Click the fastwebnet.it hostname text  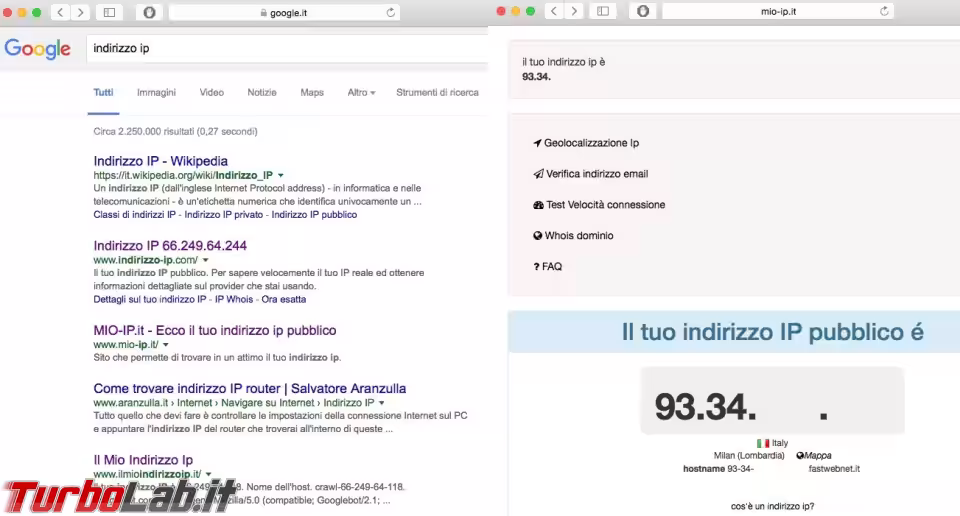834,469
